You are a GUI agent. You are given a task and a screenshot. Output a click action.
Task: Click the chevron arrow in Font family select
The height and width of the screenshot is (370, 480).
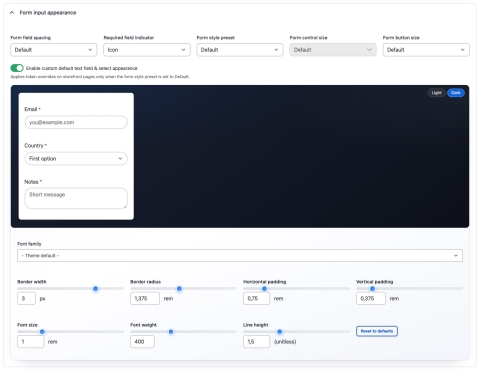pyautogui.click(x=456, y=256)
